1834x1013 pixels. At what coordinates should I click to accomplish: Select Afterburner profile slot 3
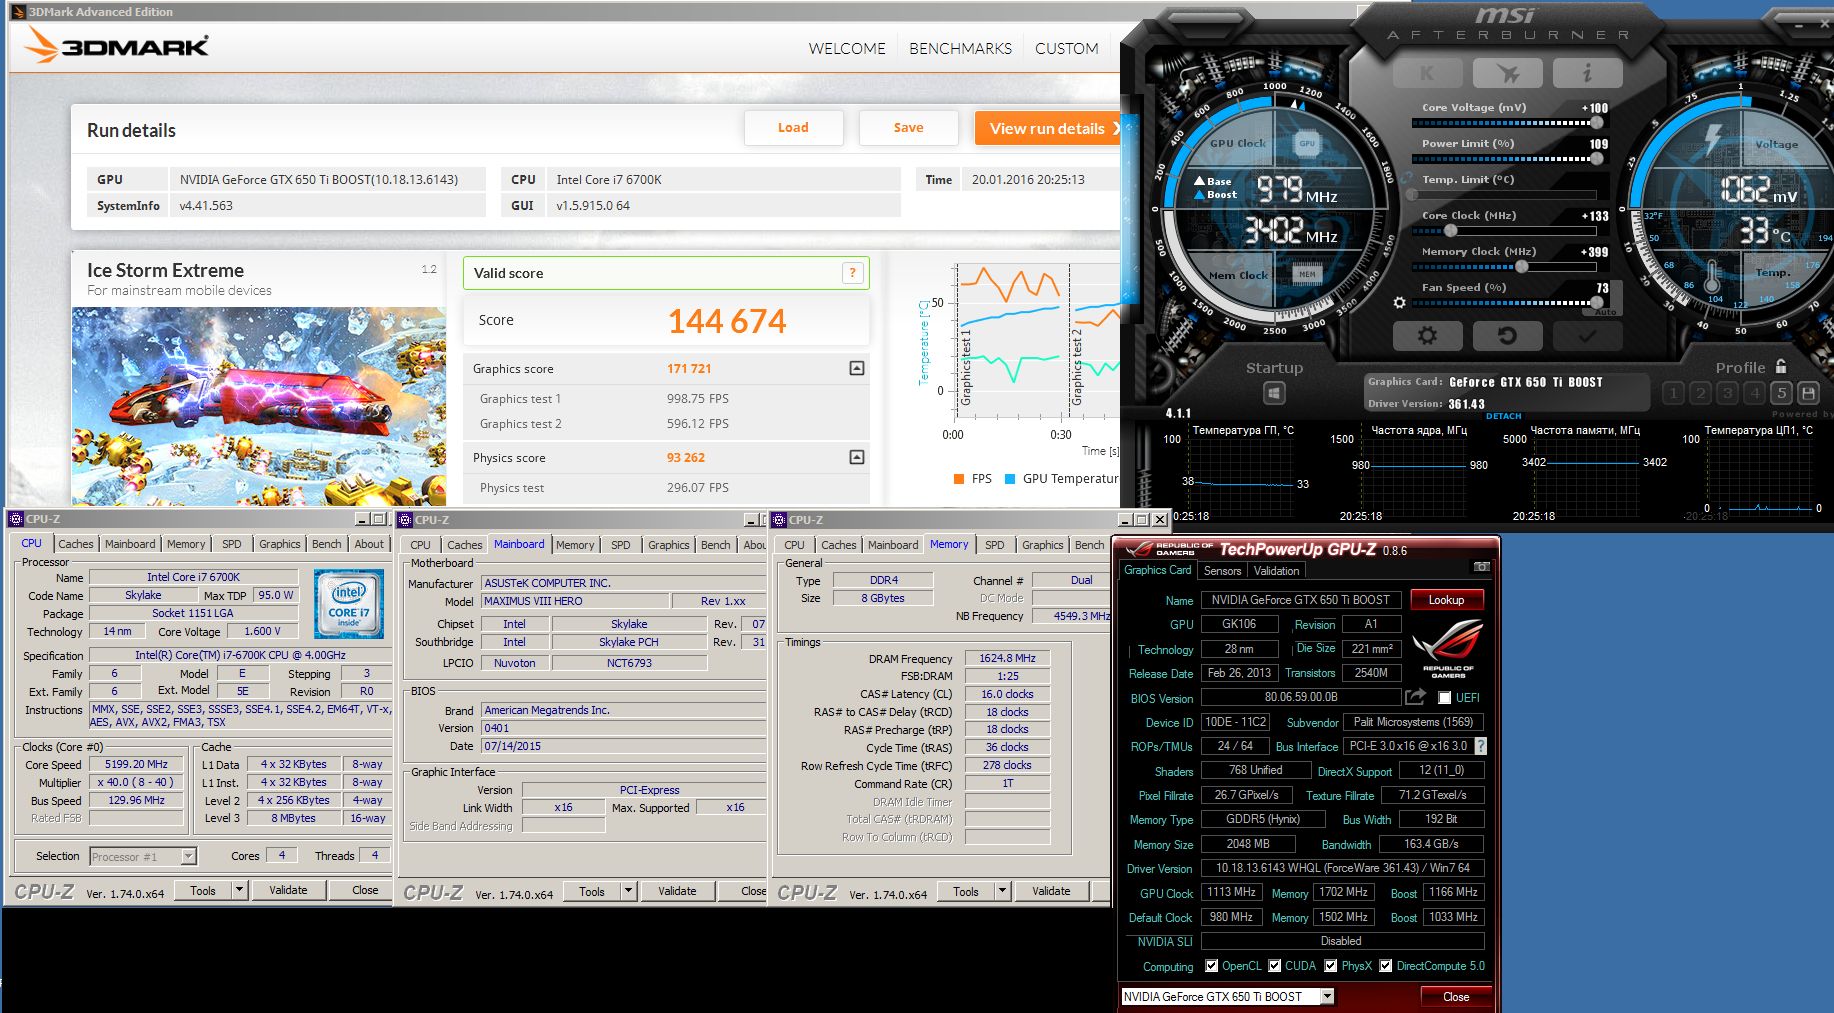pos(1727,393)
